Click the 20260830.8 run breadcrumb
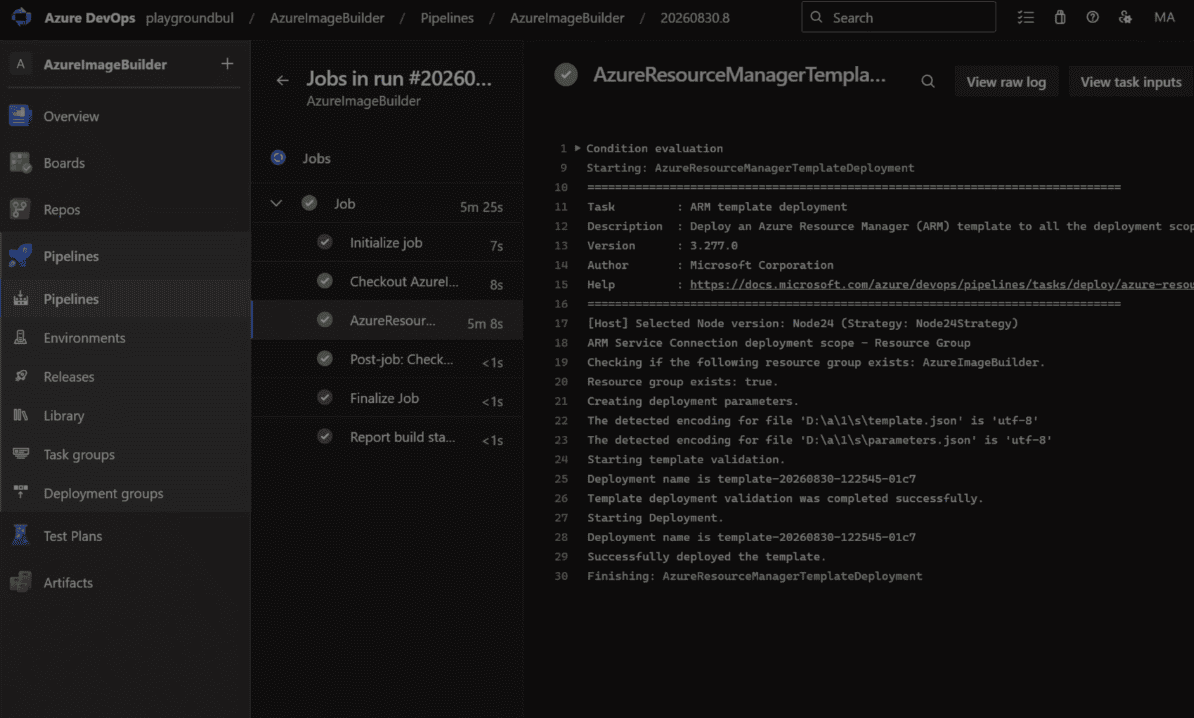1194x718 pixels. (694, 18)
